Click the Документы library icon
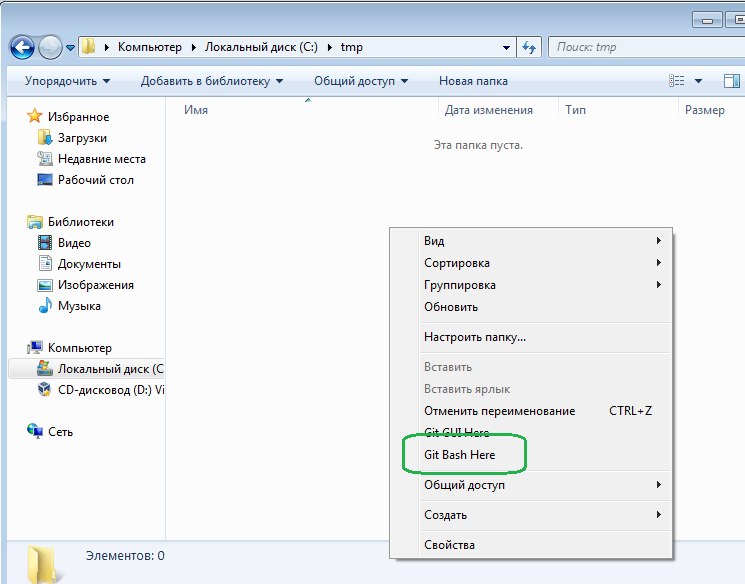The width and height of the screenshot is (745, 584). [x=45, y=263]
